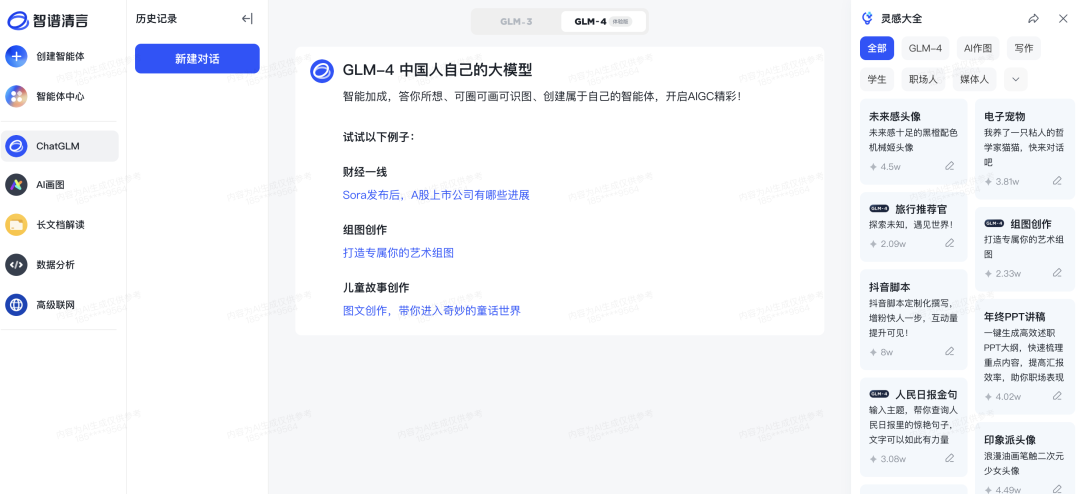Image resolution: width=1080 pixels, height=494 pixels.
Task: Open 印象派头像 card title
Action: pyautogui.click(x=1010, y=440)
